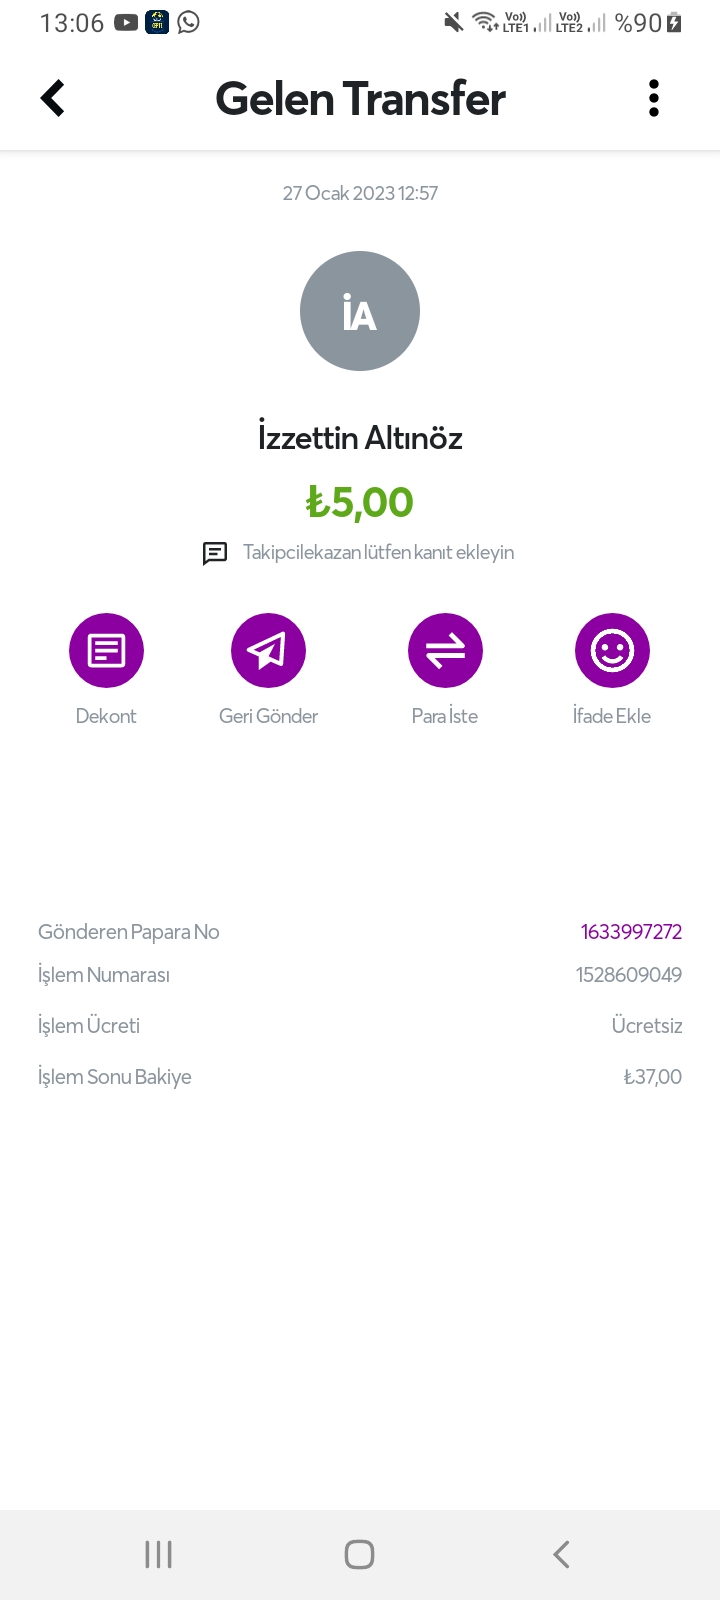Image resolution: width=720 pixels, height=1600 pixels.
Task: Tap the ₺5,00 transfer amount
Action: [x=360, y=502]
